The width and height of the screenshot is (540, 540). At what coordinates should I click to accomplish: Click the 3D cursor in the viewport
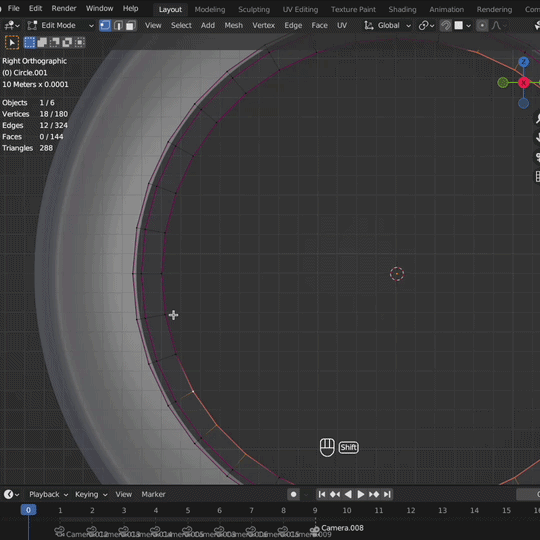[397, 274]
